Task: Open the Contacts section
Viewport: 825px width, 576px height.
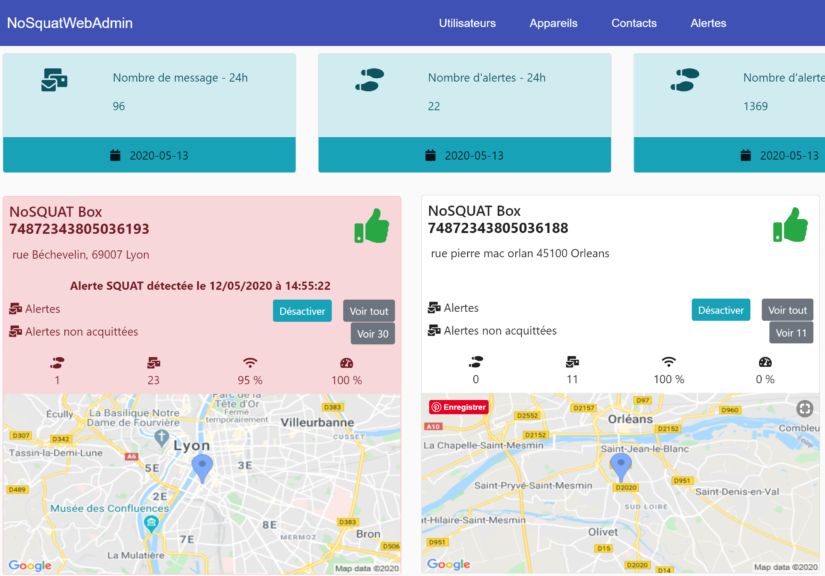Action: click(x=634, y=23)
